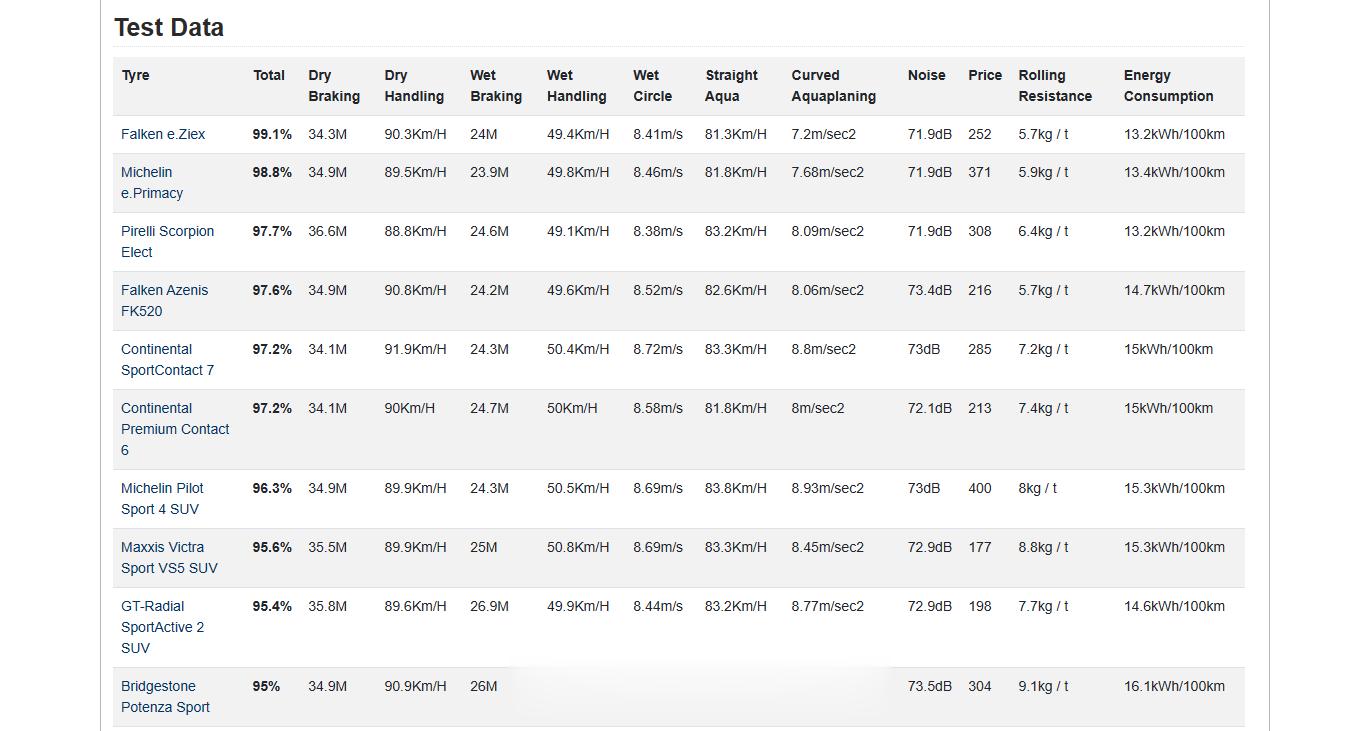The height and width of the screenshot is (731, 1359).
Task: Select the 8.93m/sec2 curved aquaplaning value
Action: [827, 488]
